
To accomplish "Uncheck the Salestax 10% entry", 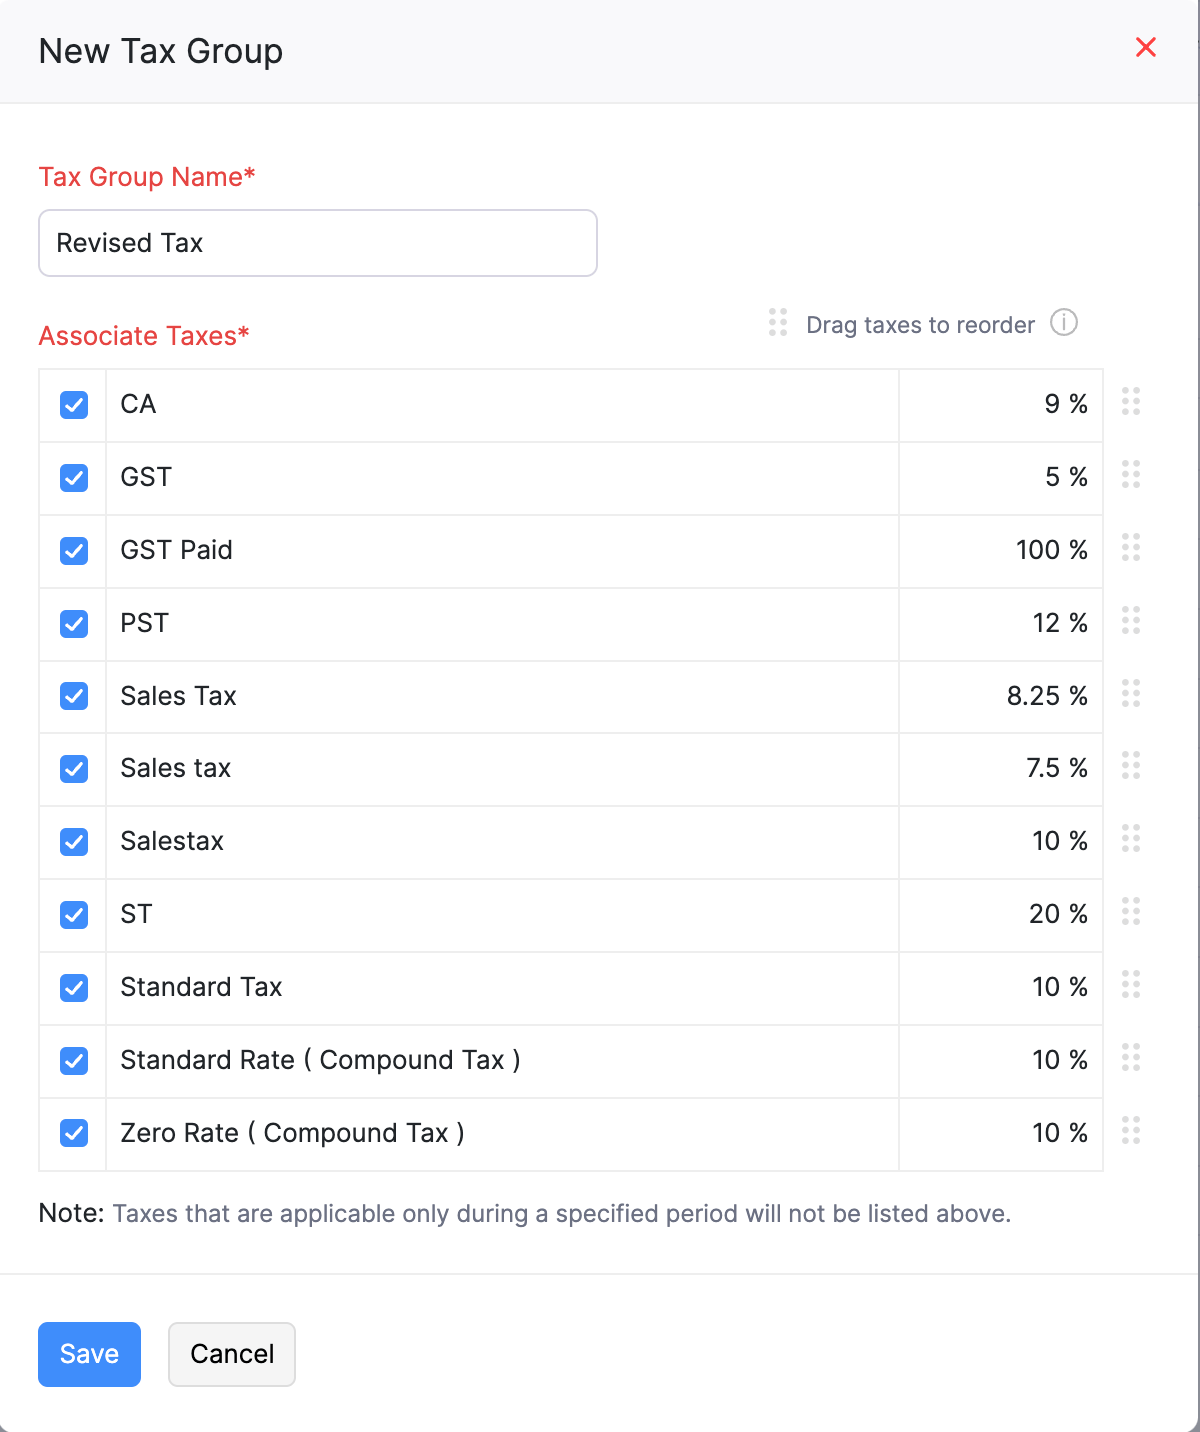I will tap(73, 842).
